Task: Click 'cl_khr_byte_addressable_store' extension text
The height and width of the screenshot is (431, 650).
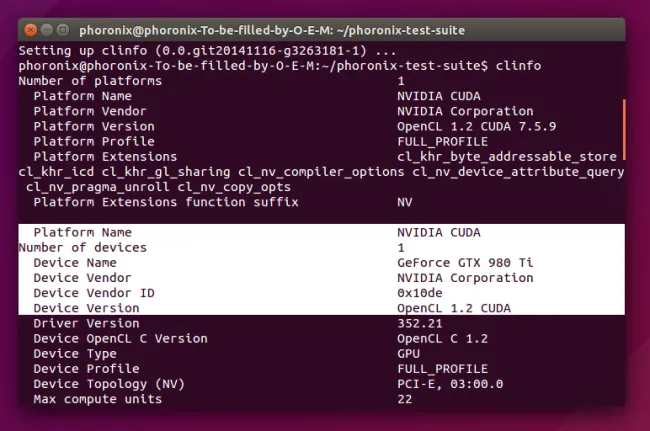Action: (x=507, y=157)
